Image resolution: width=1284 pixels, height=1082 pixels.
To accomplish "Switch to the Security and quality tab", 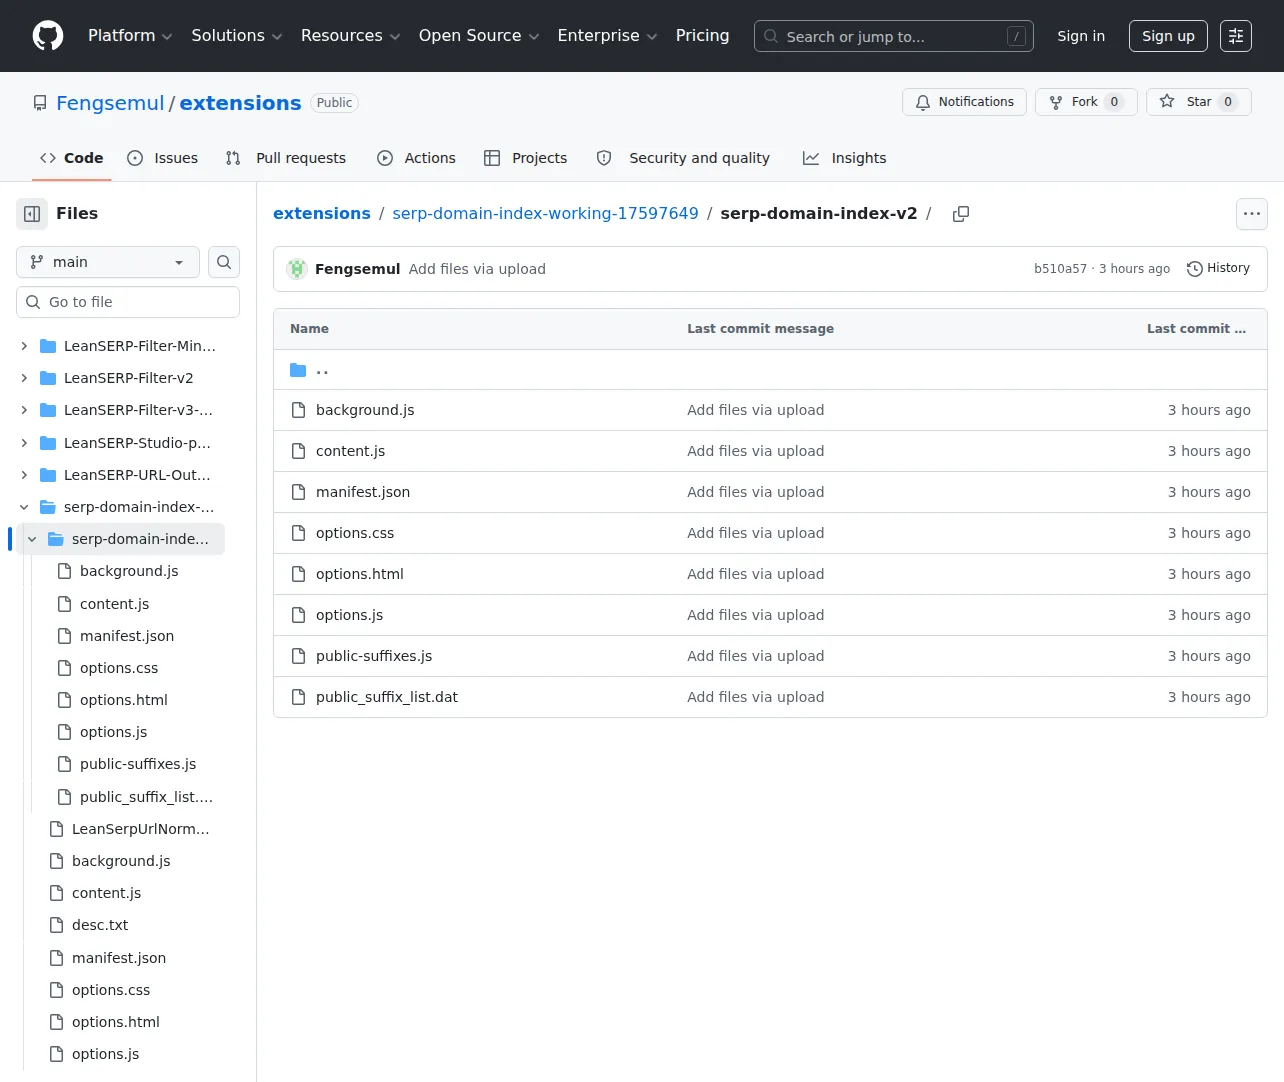I will pyautogui.click(x=683, y=158).
